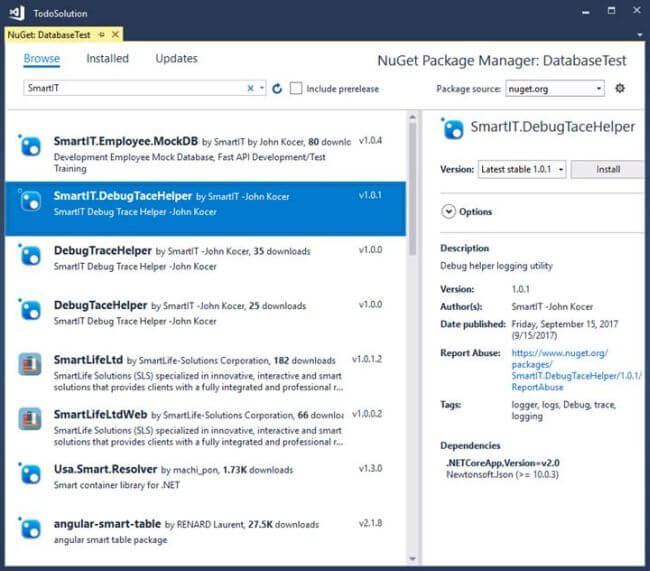Expand the Options section
The image size is (650, 571).
(x=448, y=211)
